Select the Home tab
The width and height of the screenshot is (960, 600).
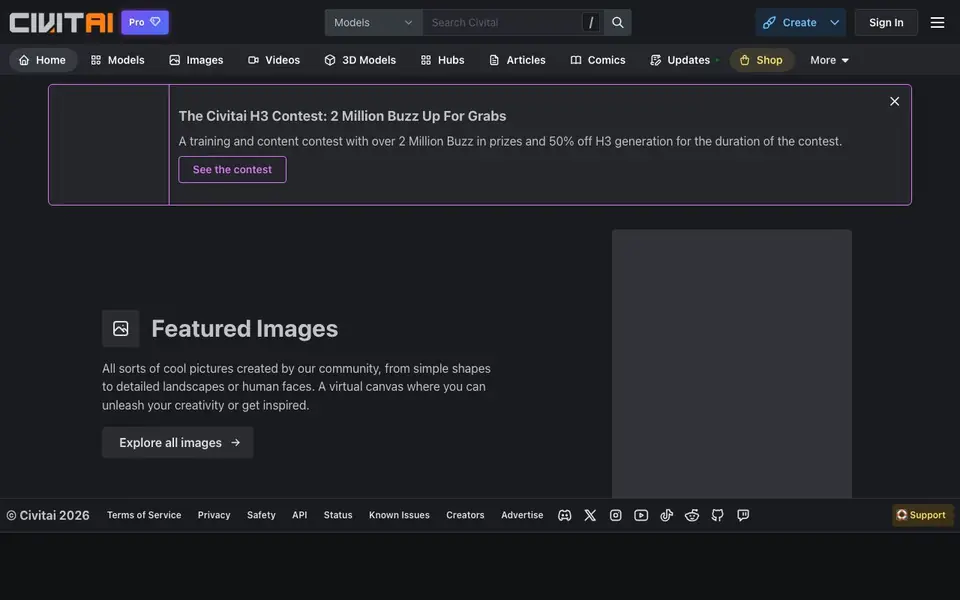click(x=42, y=60)
